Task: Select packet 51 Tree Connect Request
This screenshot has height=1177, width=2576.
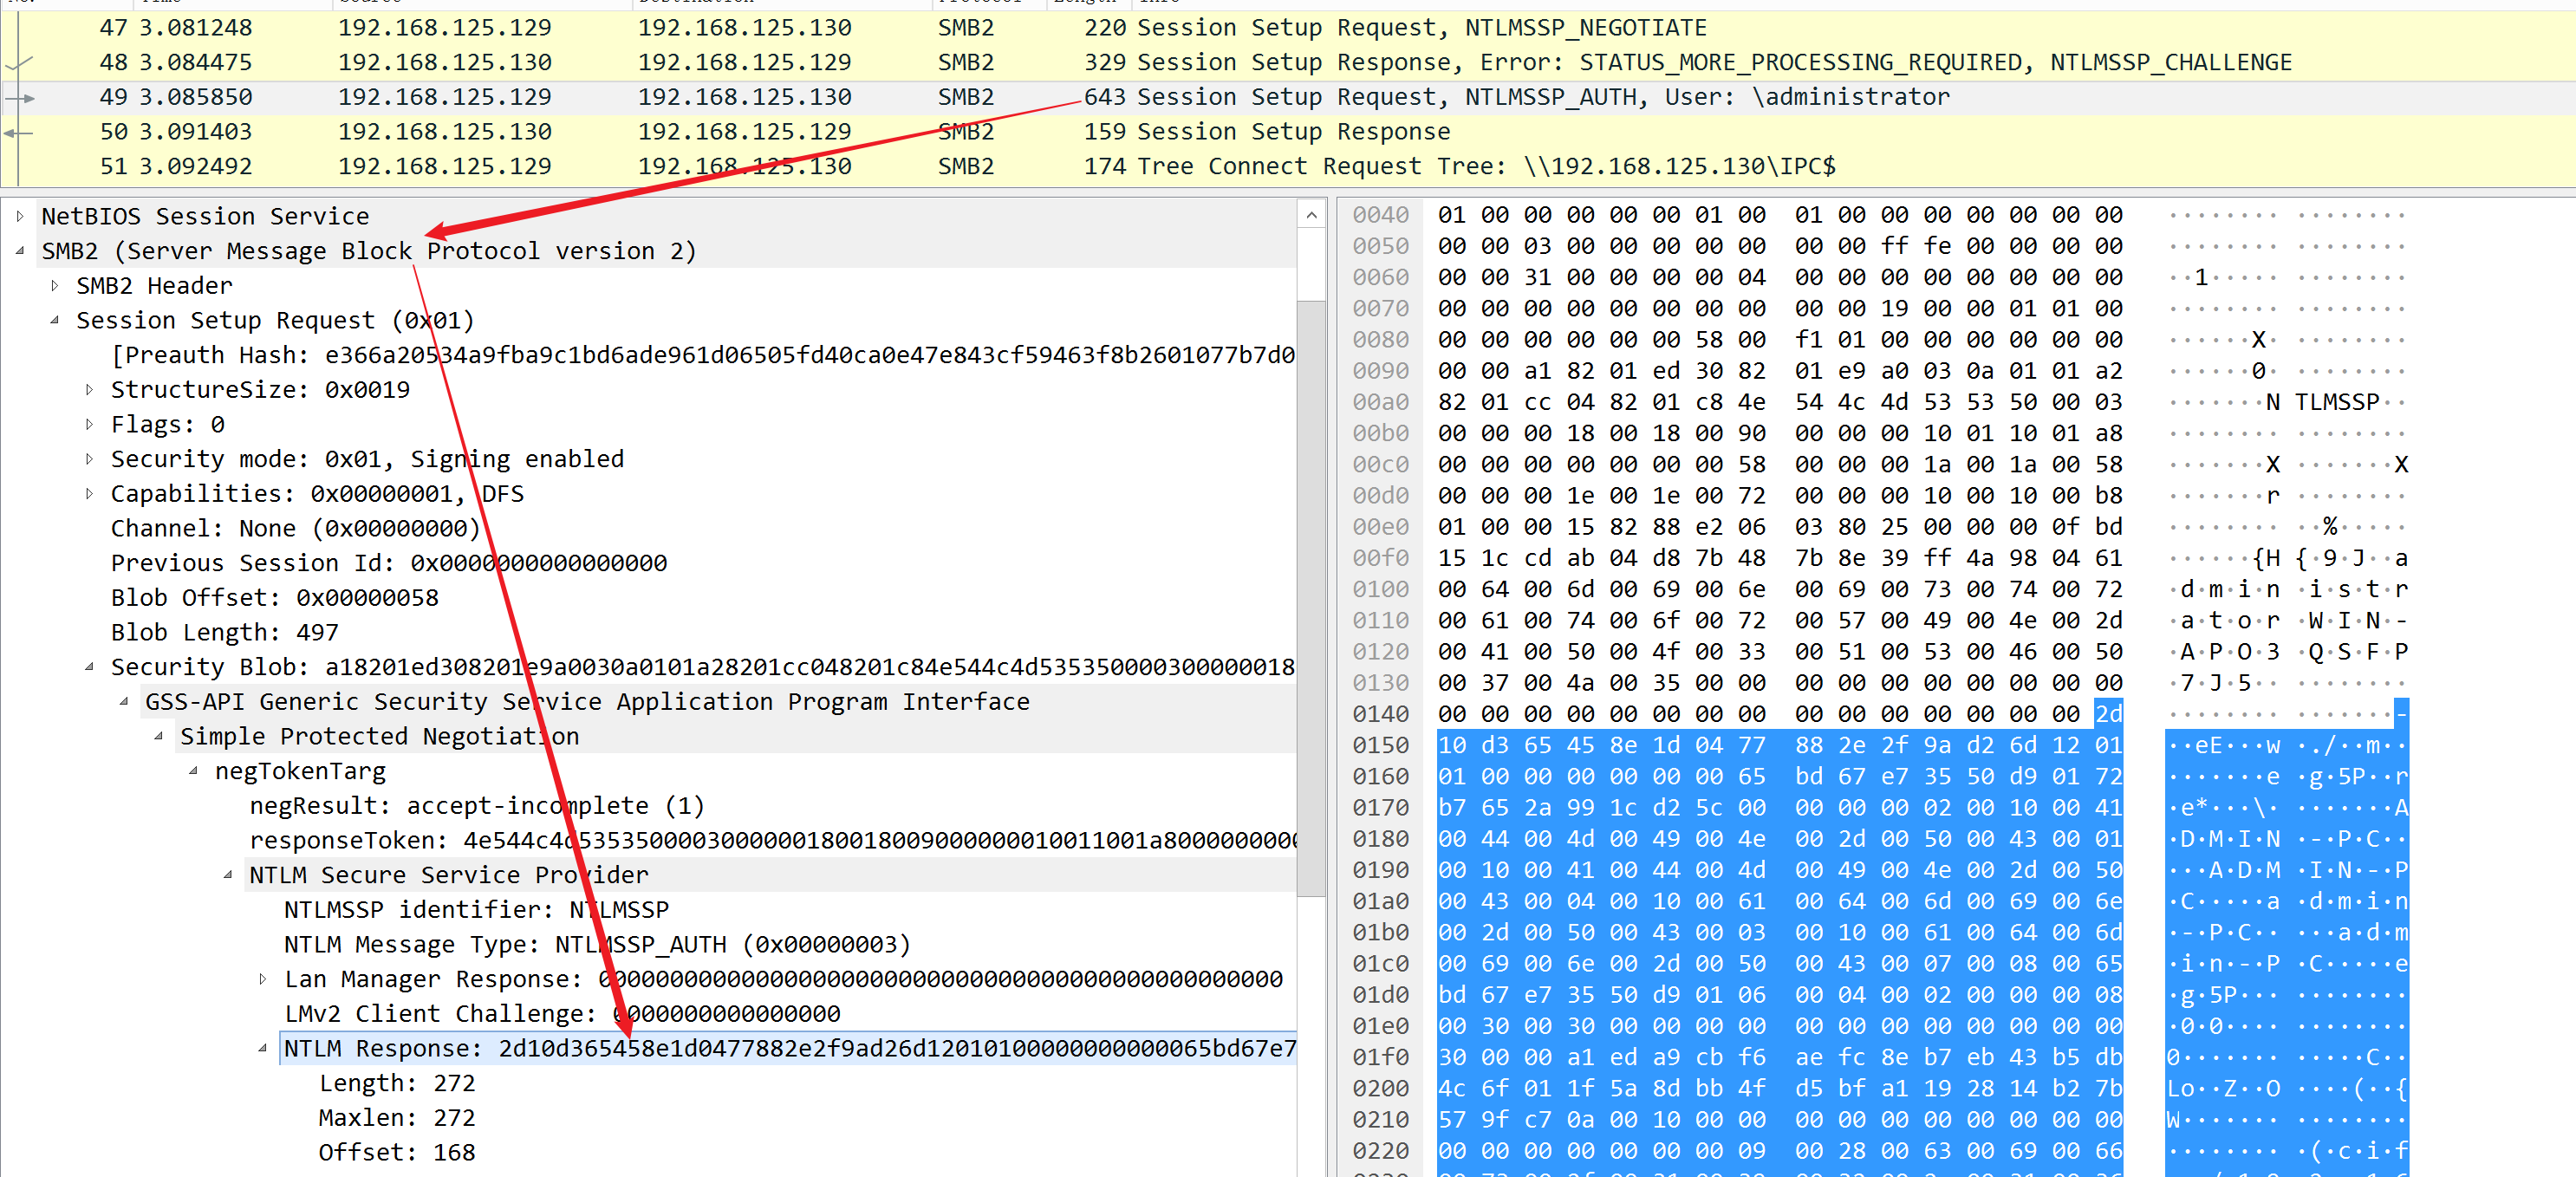Action: (1288, 166)
